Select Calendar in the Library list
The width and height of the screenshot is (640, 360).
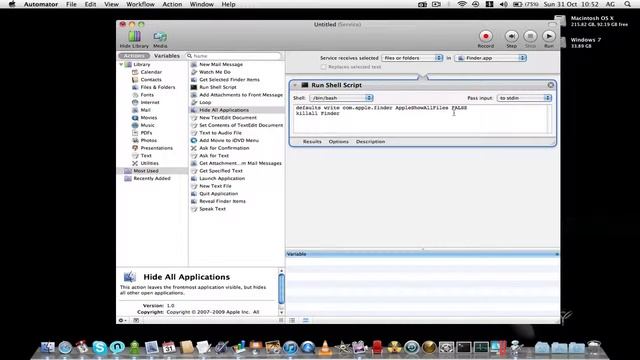click(151, 72)
